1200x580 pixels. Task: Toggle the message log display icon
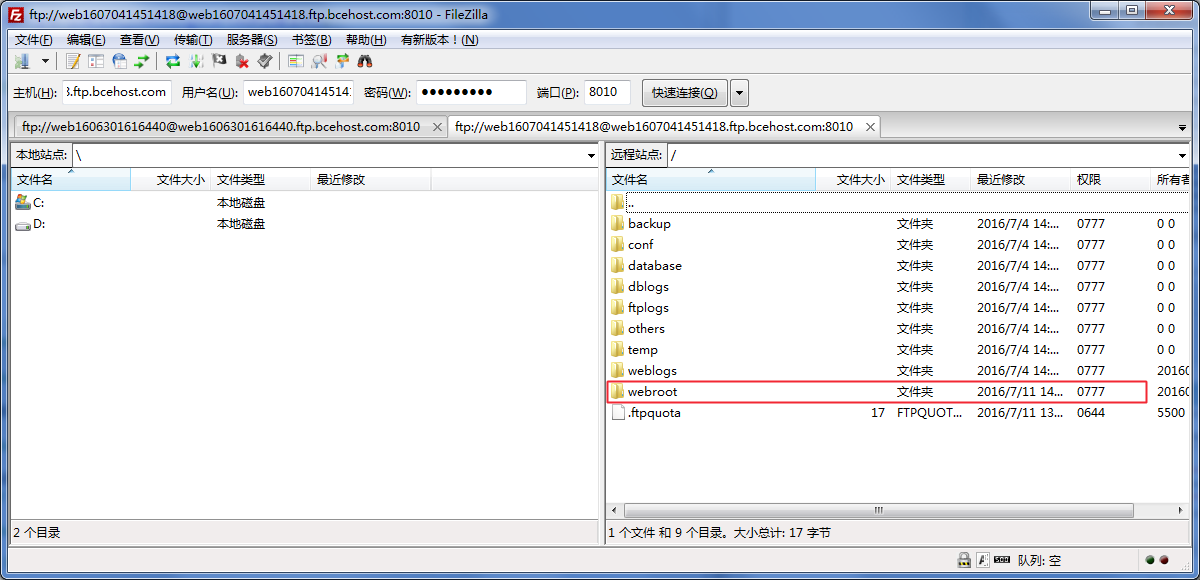click(73, 61)
